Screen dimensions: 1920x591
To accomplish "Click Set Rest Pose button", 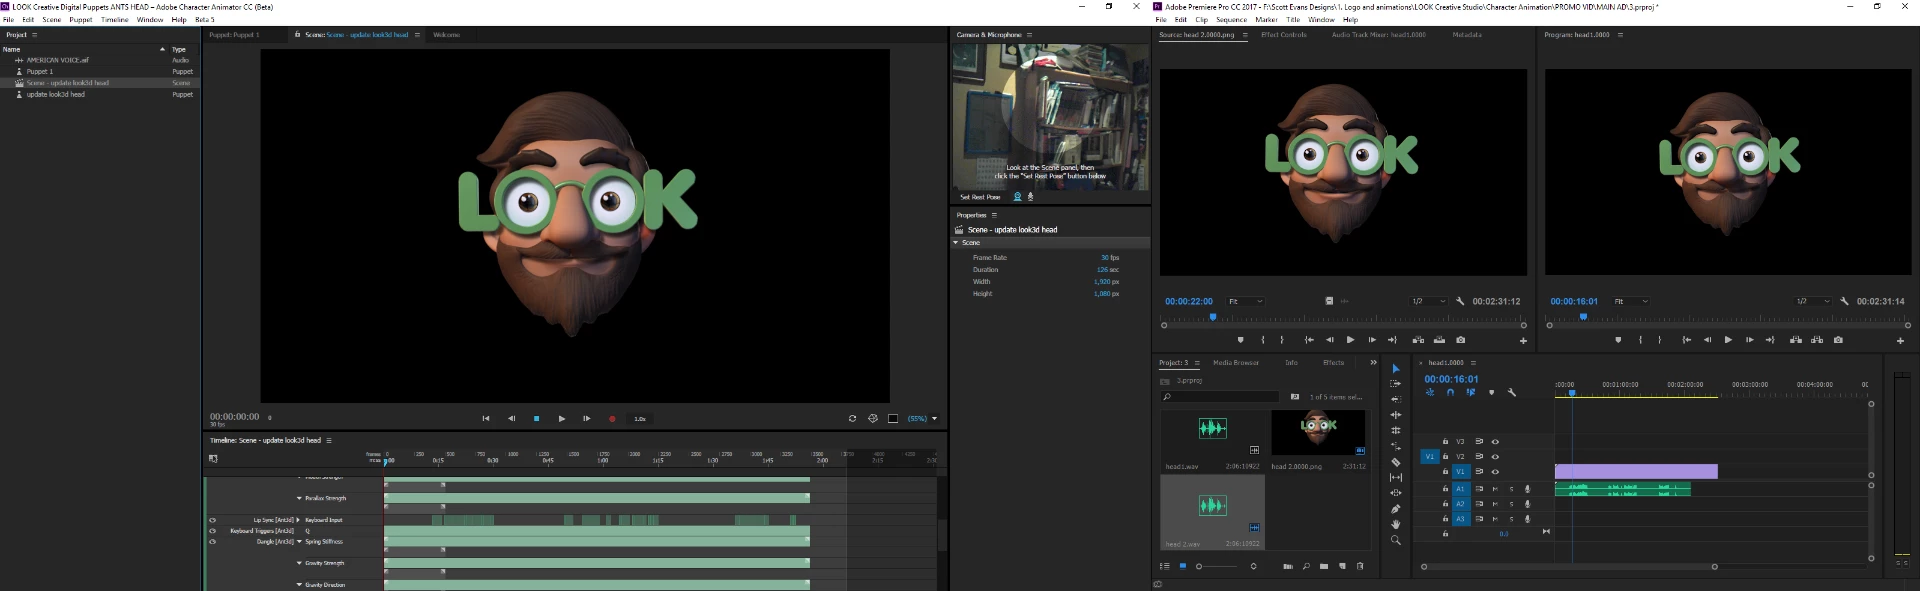I will coord(980,197).
